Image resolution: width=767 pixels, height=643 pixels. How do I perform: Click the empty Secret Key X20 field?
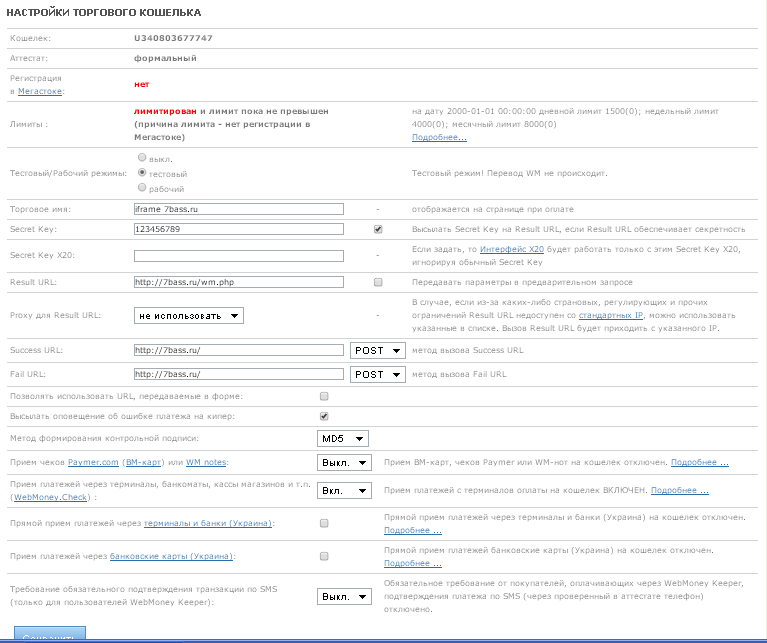click(x=238, y=256)
